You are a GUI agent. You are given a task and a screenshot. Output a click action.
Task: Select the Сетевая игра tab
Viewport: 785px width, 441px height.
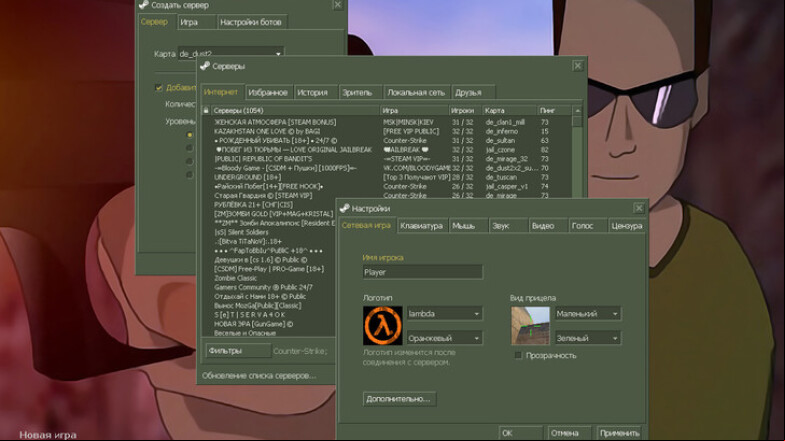(366, 225)
